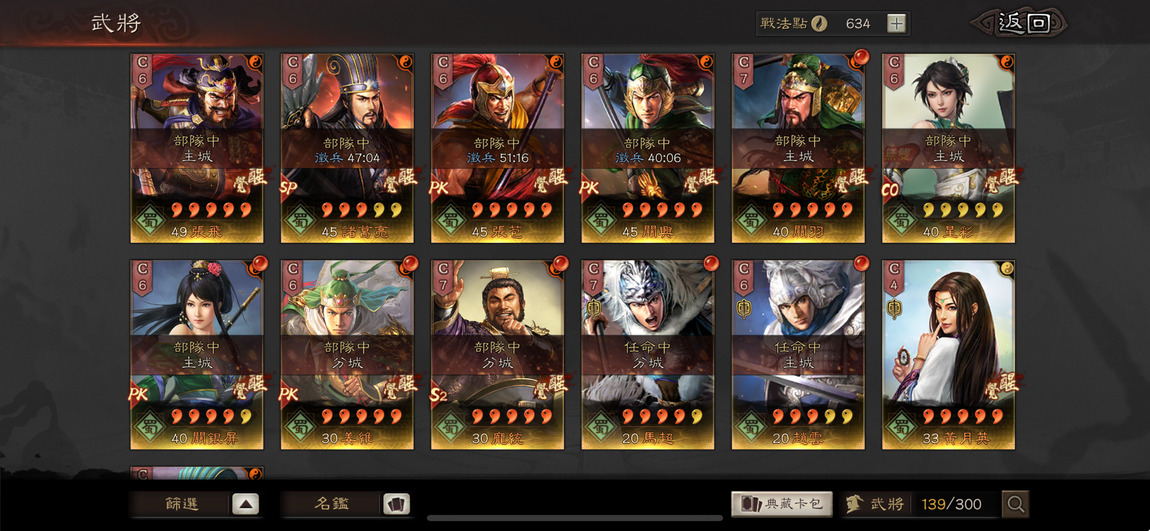Image resolution: width=1150 pixels, height=531 pixels.
Task: Expand the 篩選 filter arrow
Action: coord(245,505)
